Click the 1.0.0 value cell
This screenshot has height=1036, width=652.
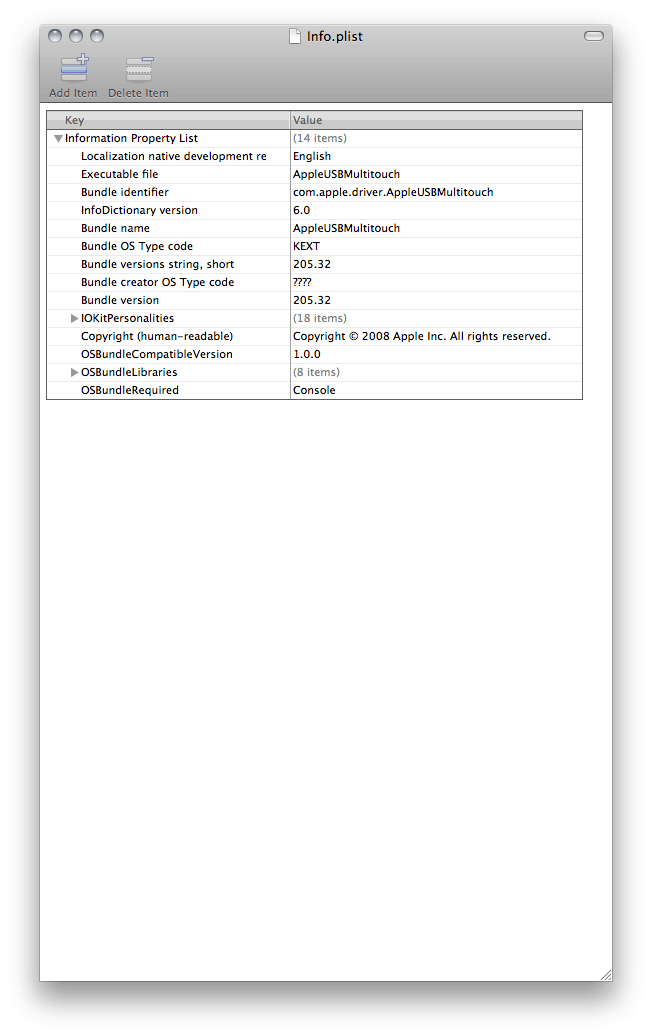coord(437,354)
